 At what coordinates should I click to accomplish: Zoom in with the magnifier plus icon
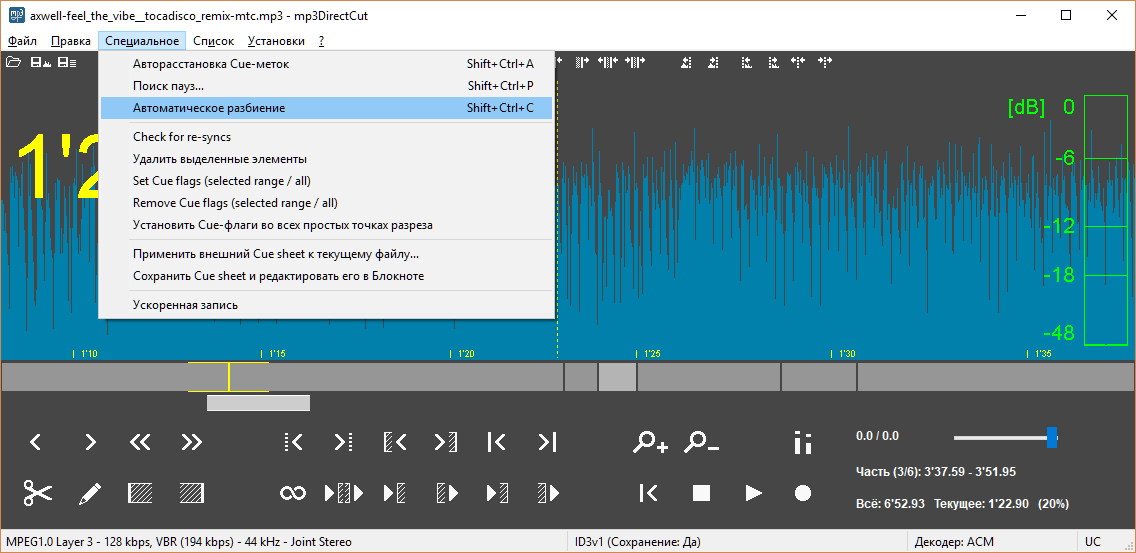650,442
